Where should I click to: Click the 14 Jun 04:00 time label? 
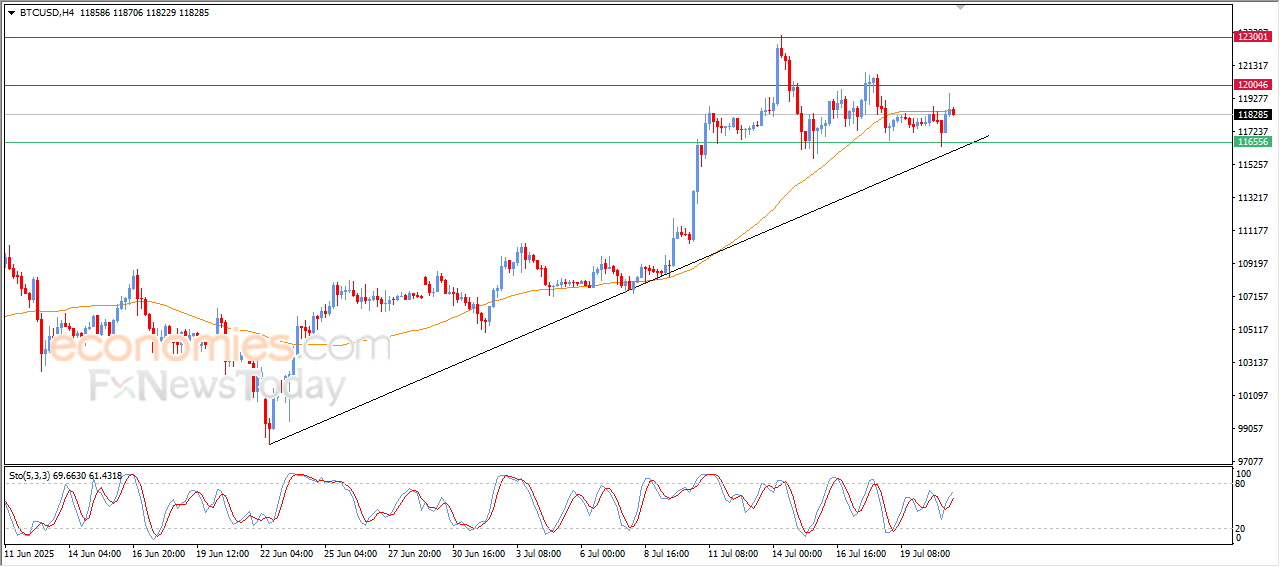94,552
